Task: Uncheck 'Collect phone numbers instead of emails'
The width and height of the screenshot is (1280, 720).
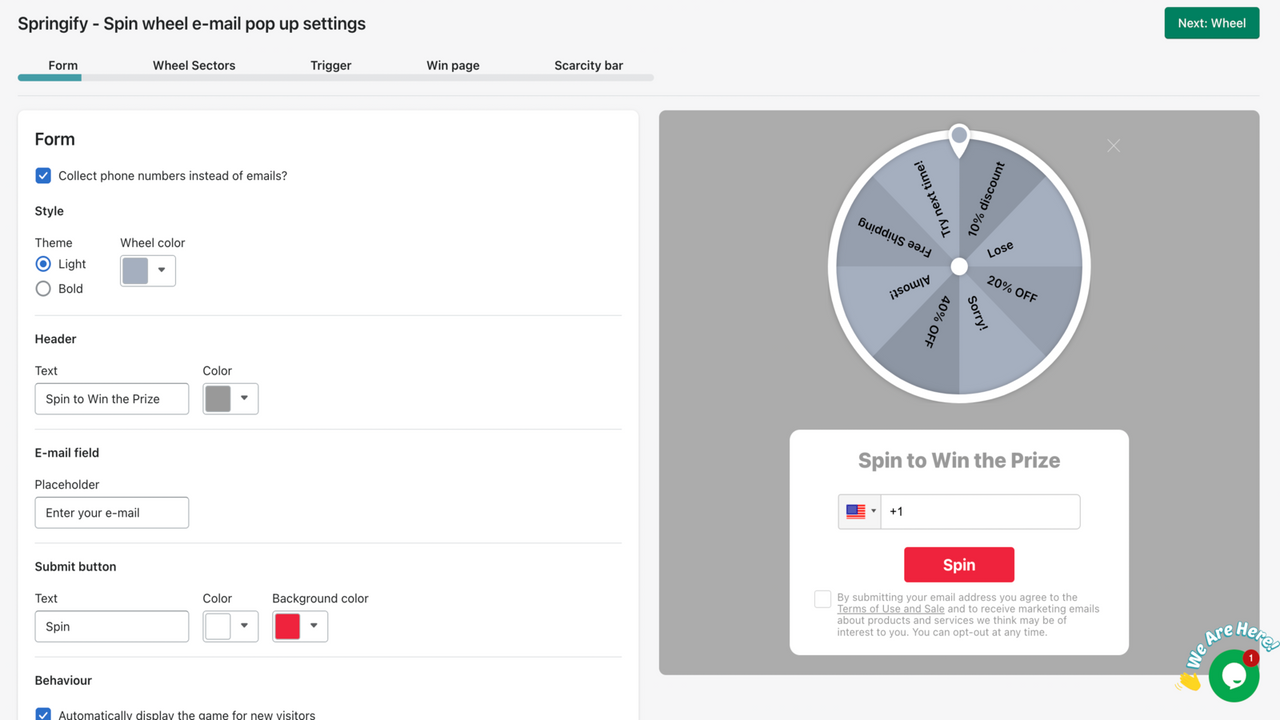Action: (43, 175)
